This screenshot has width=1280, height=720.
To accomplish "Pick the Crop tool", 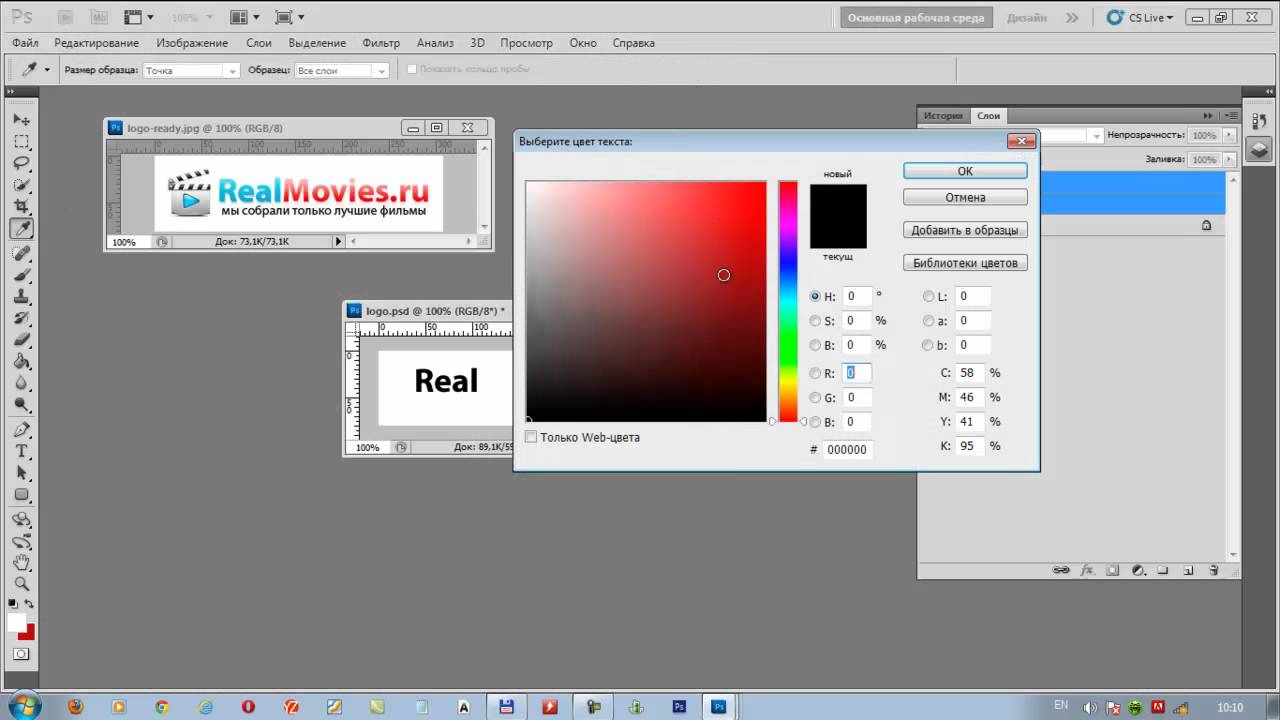I will coord(21,207).
